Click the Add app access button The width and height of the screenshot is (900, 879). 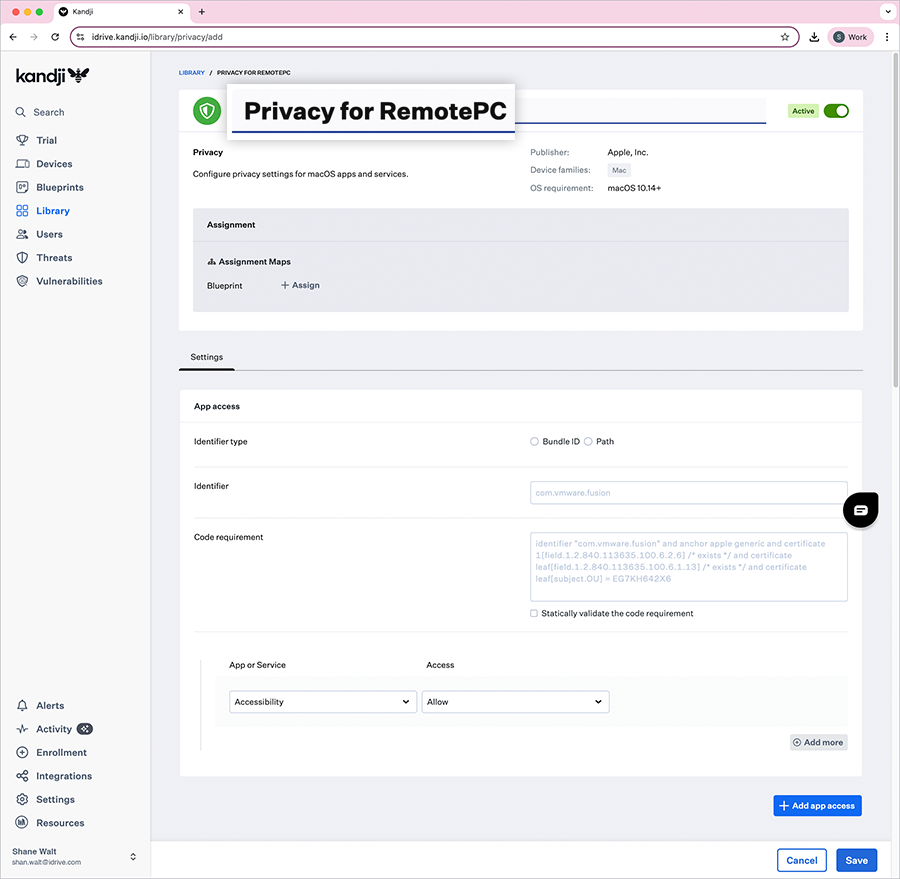(817, 805)
